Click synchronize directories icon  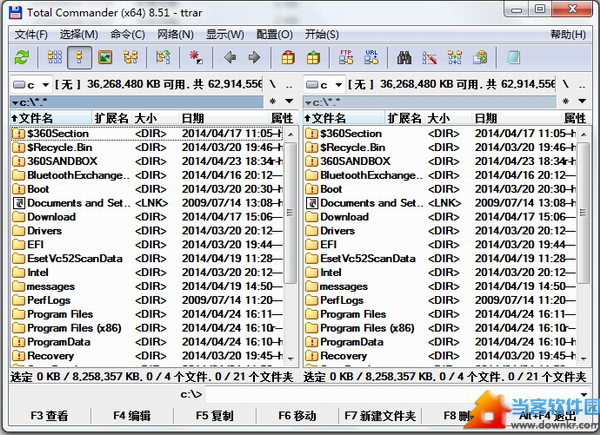click(x=455, y=57)
